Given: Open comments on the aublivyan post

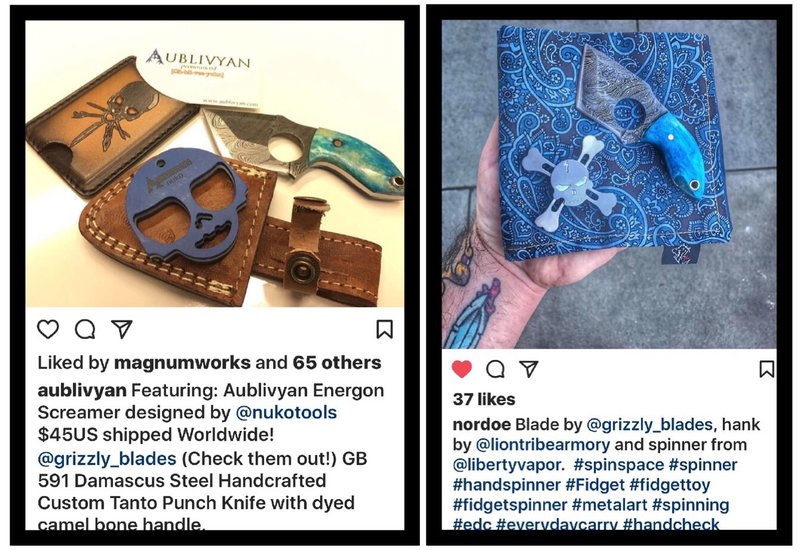Looking at the screenshot, I should (85, 329).
